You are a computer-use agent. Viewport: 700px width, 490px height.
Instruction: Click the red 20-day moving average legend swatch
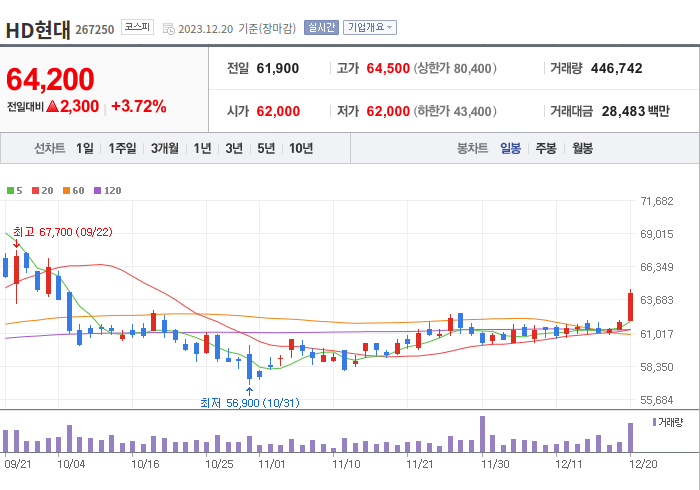pyautogui.click(x=35, y=191)
